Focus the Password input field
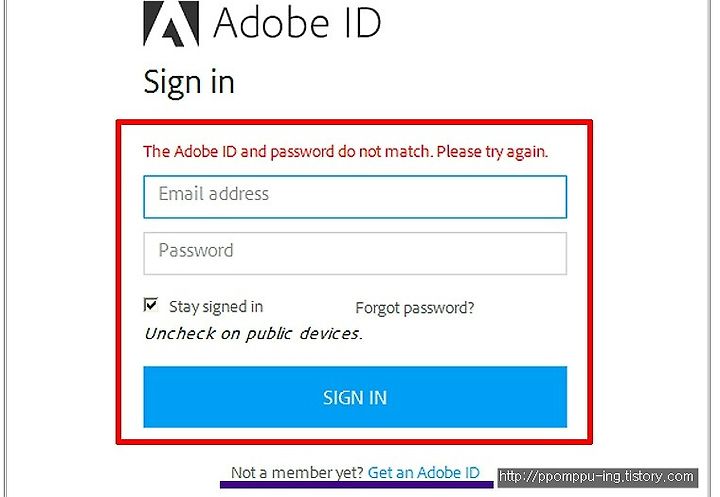Image resolution: width=720 pixels, height=497 pixels. pos(355,254)
